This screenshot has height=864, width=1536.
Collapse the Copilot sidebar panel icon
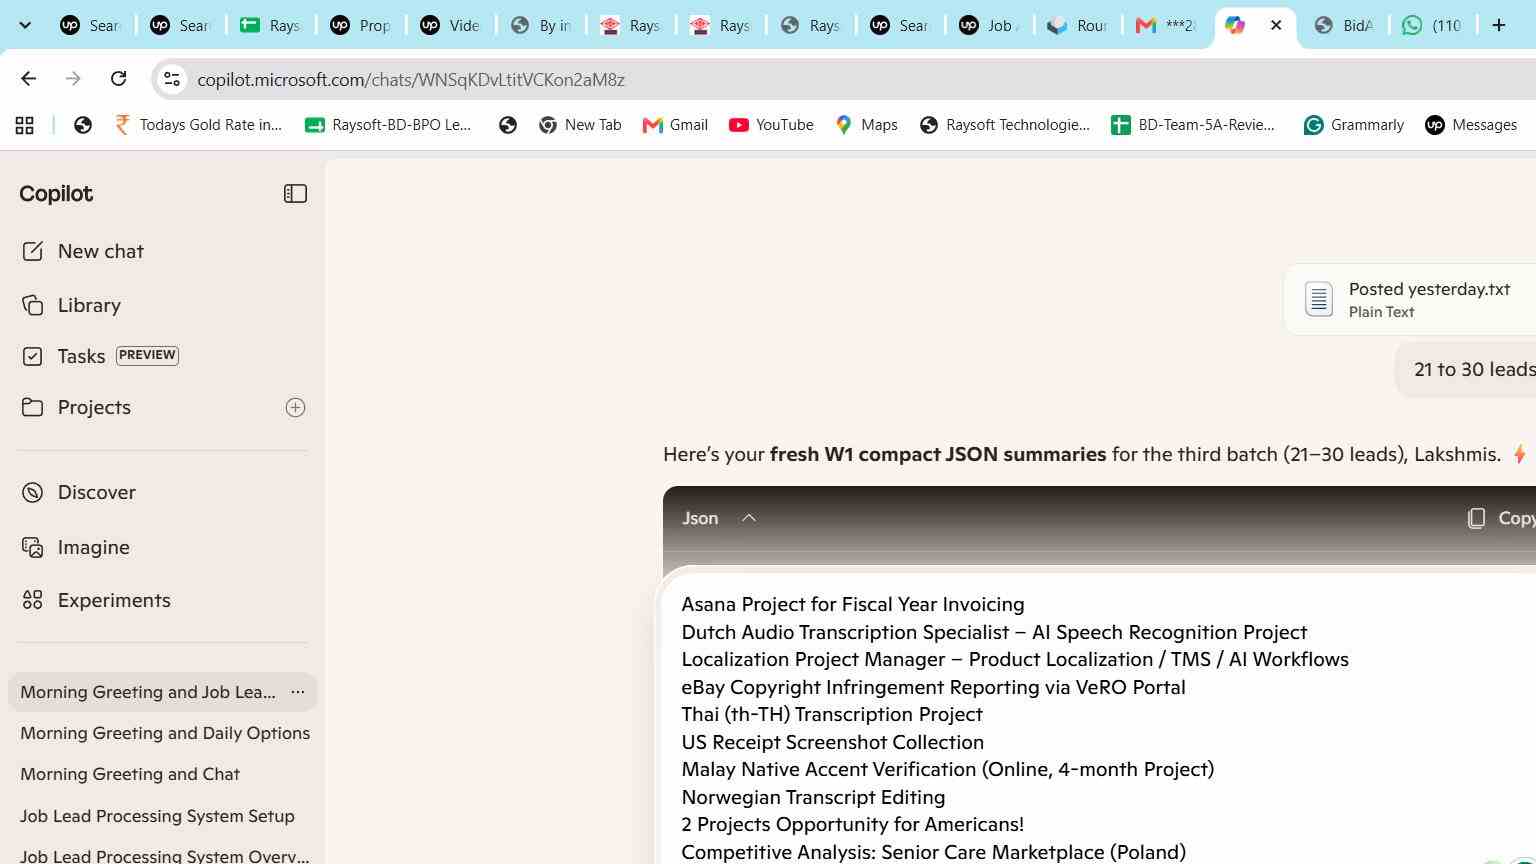(x=295, y=194)
